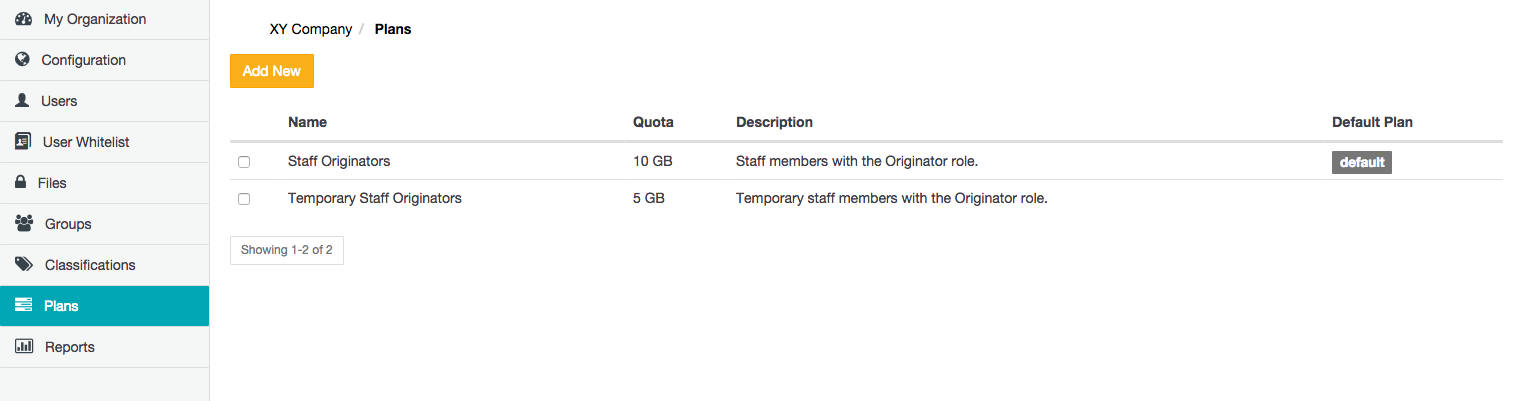Click the My Organization dashboard icon
The image size is (1538, 401).
click(x=24, y=19)
